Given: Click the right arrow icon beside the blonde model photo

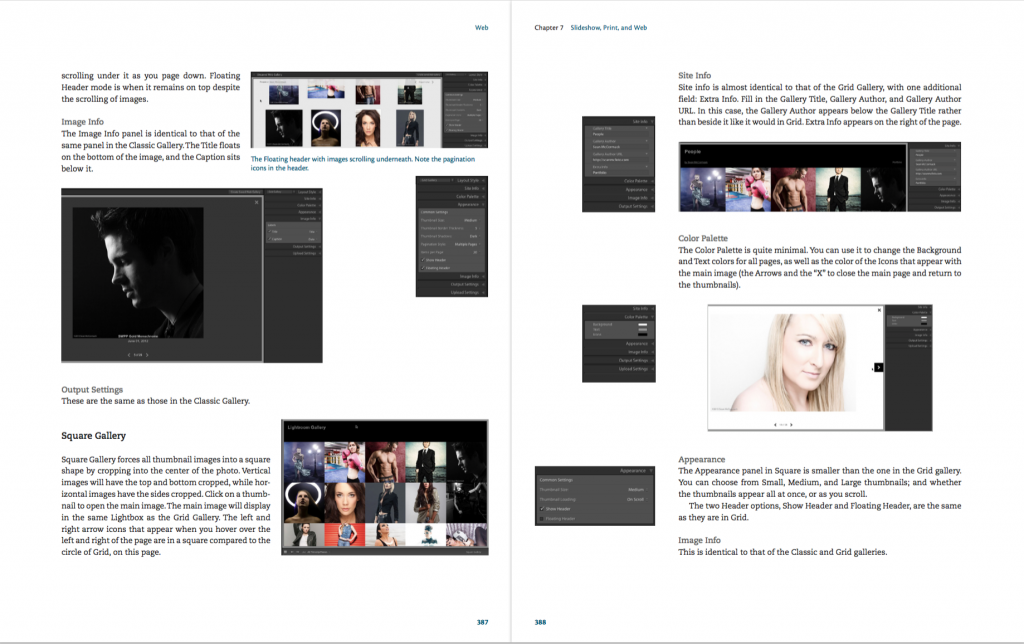Looking at the screenshot, I should 879,367.
